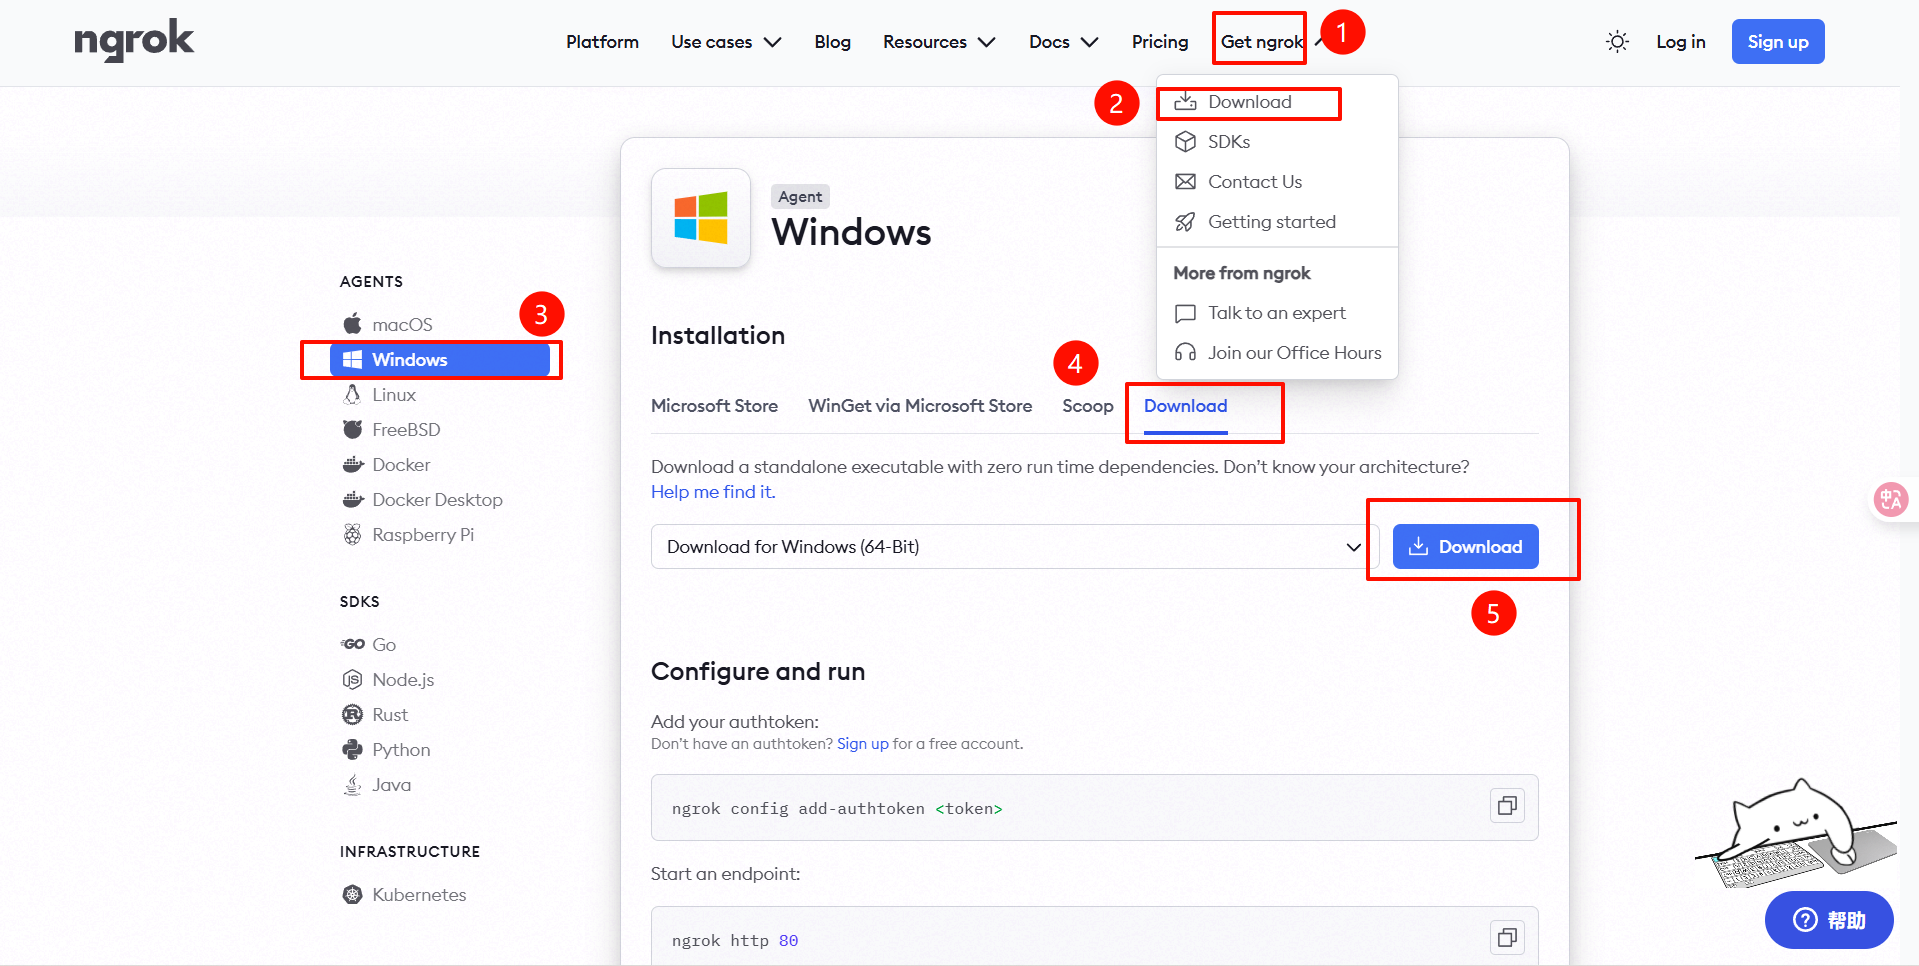The height and width of the screenshot is (966, 1919).
Task: Click the Agent badge label
Action: (800, 197)
